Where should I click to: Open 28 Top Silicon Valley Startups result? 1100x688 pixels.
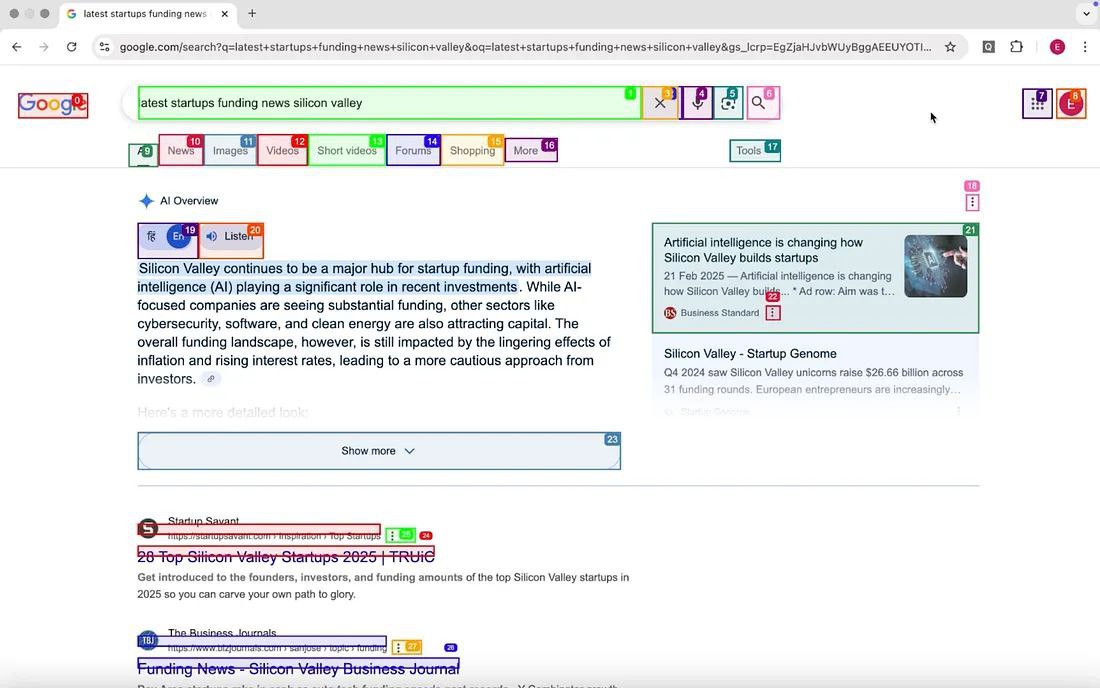point(286,557)
